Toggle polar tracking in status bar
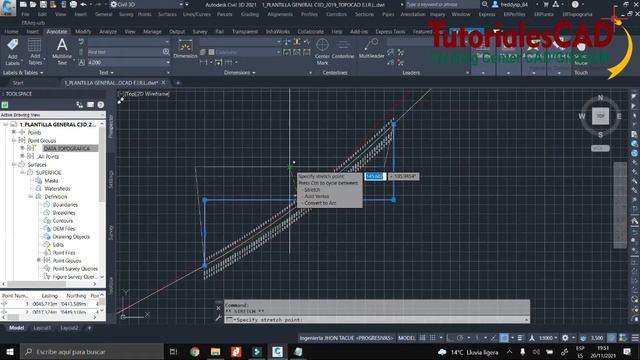The width and height of the screenshot is (640, 360). [460, 338]
